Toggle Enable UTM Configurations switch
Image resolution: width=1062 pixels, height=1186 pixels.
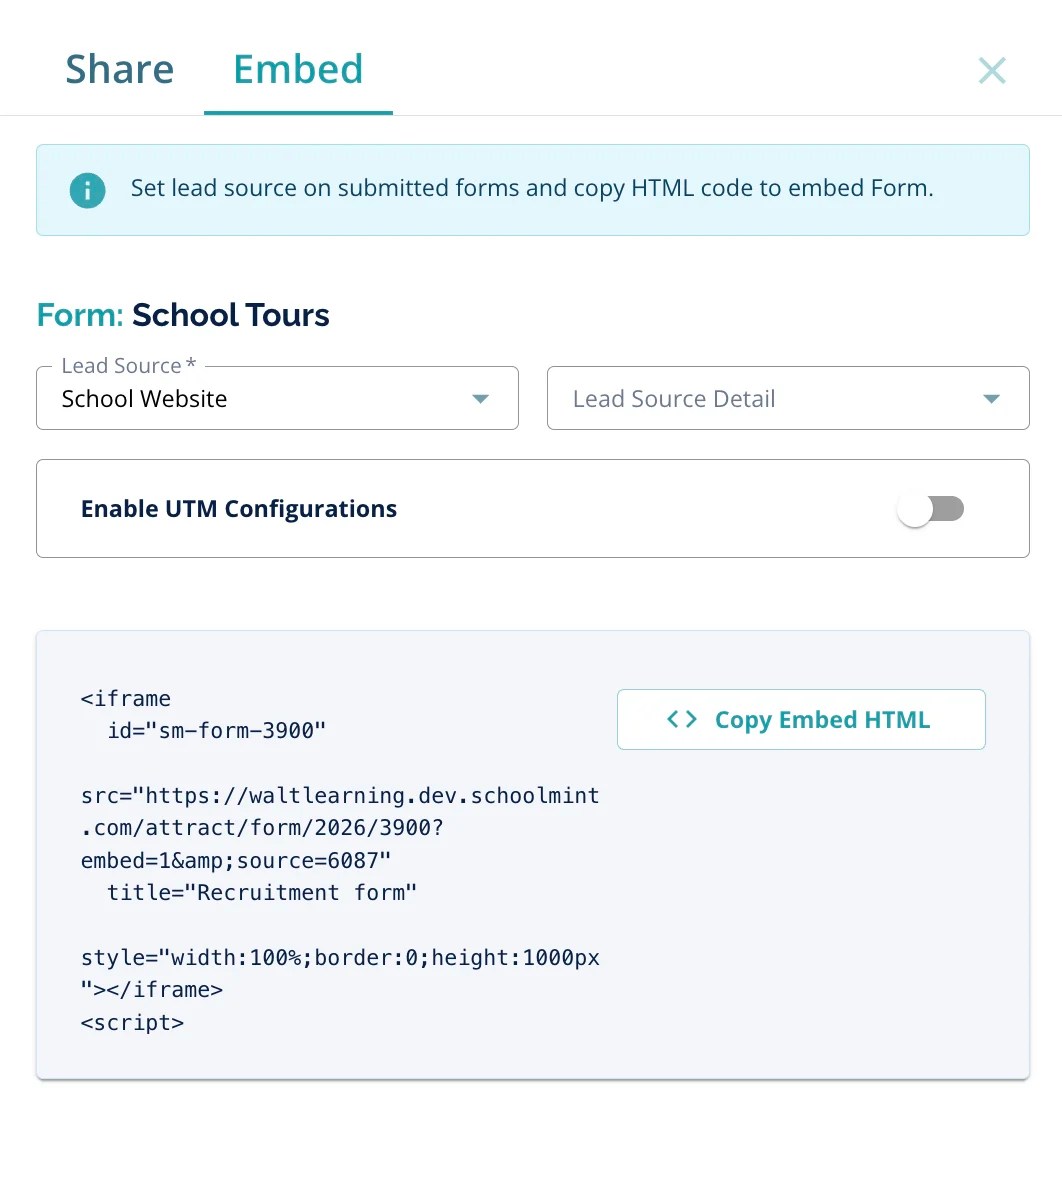(931, 509)
